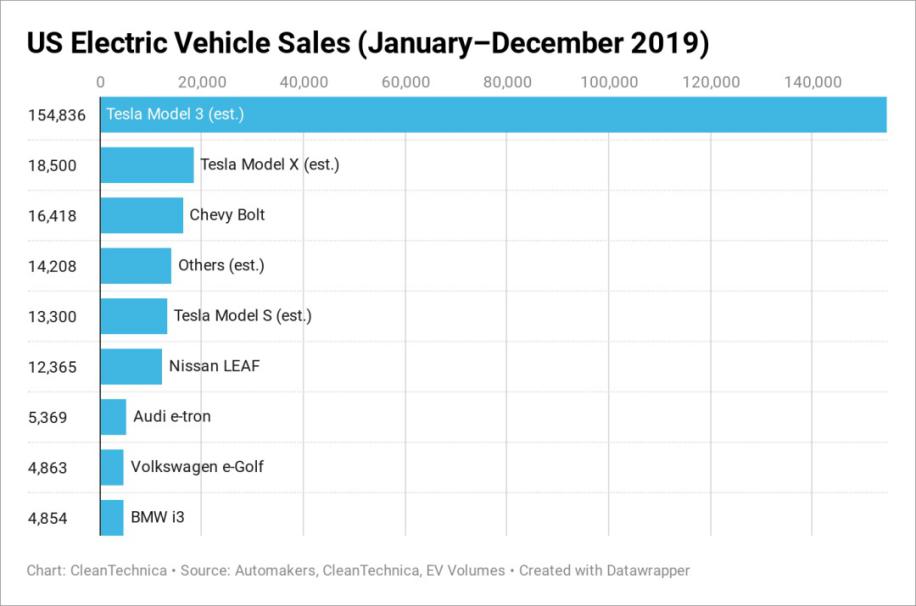Click the Nissan LEAF text label

pos(214,366)
